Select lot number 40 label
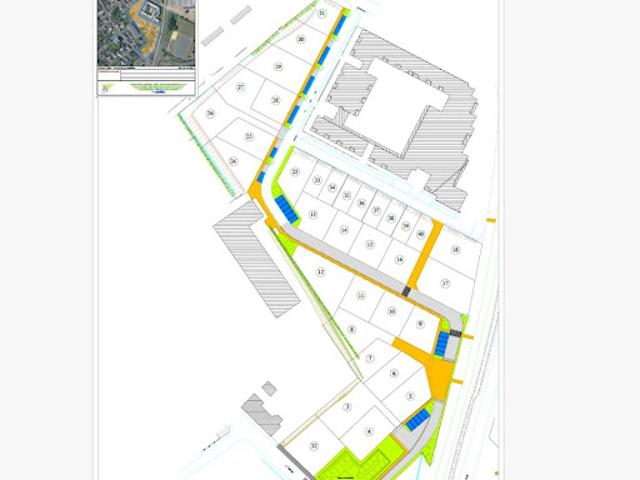 point(420,234)
